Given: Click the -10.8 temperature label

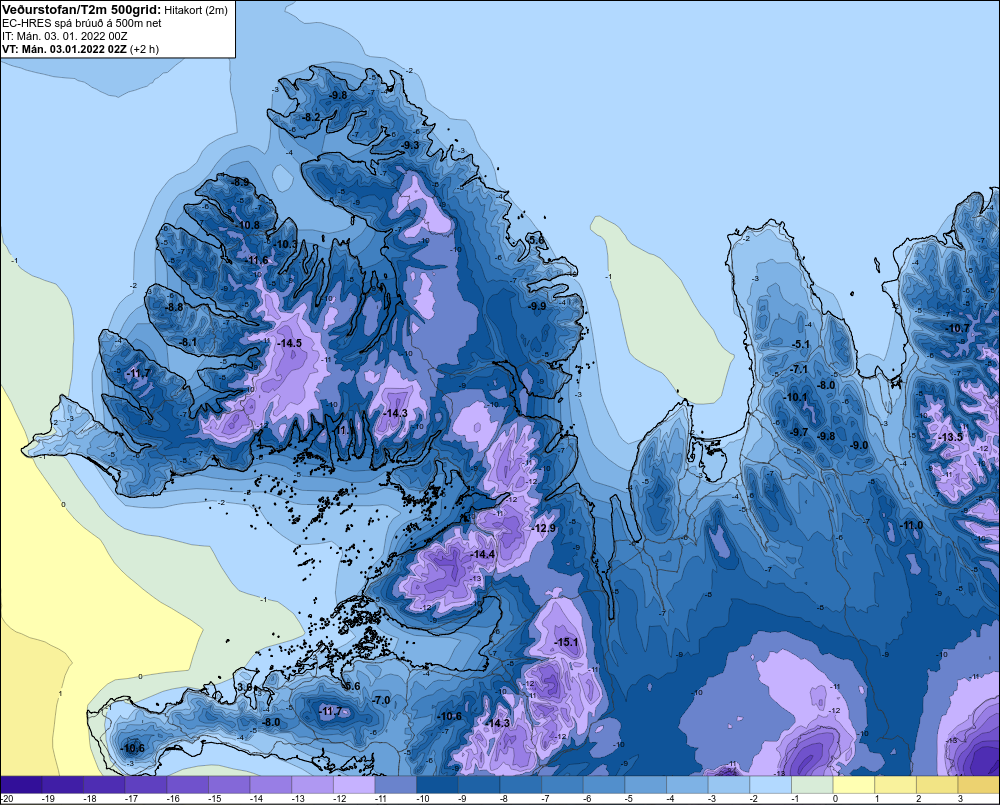Looking at the screenshot, I should 248,225.
